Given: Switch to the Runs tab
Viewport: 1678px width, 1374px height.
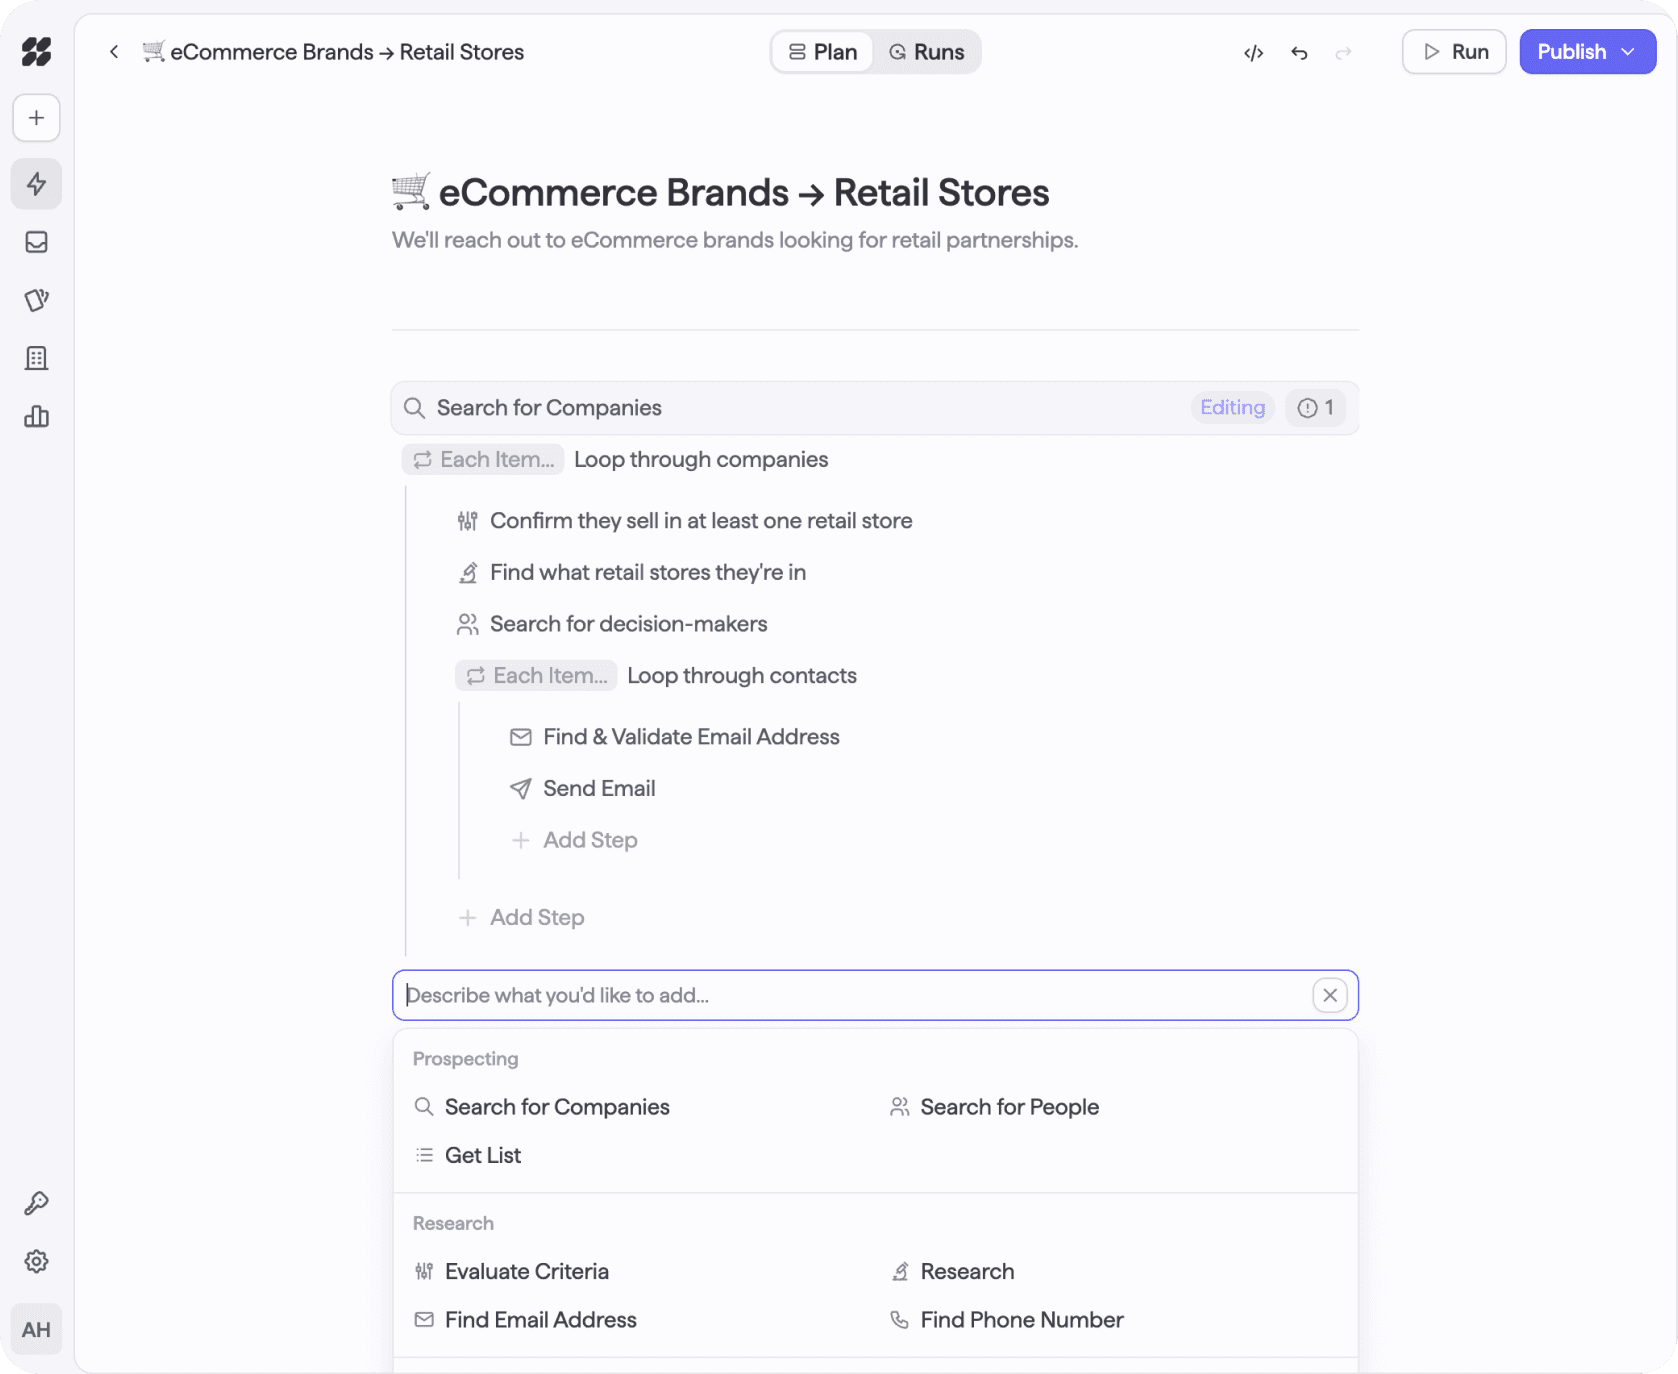Looking at the screenshot, I should pyautogui.click(x=927, y=52).
